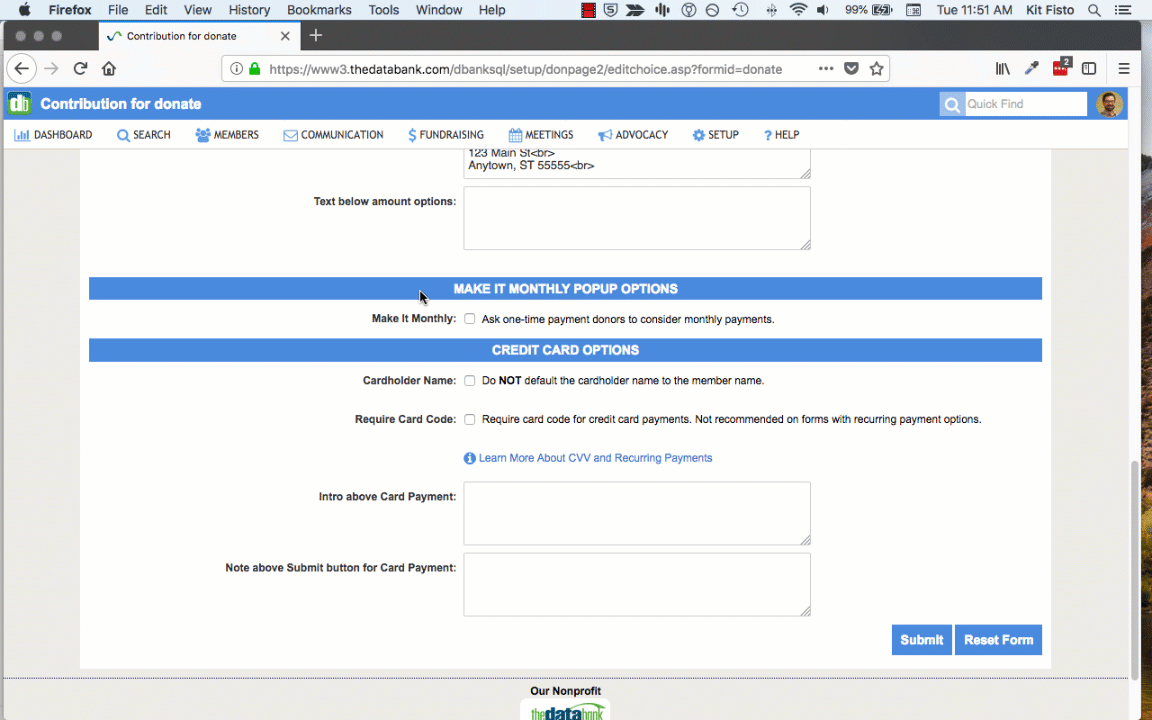1152x720 pixels.
Task: Click the Kit Fisto user name in menu bar
Action: (x=1050, y=10)
